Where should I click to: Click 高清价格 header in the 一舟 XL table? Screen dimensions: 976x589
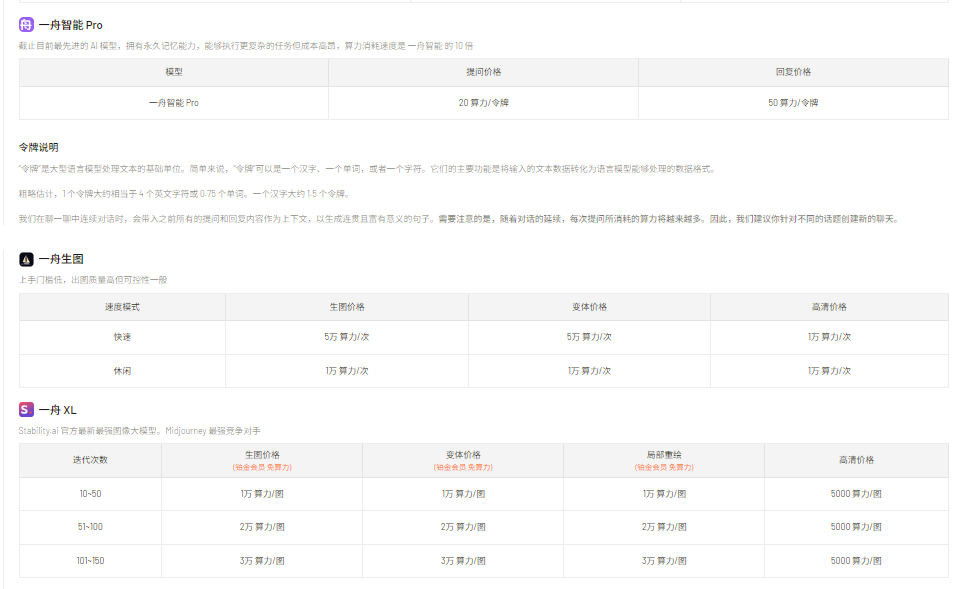(x=856, y=460)
